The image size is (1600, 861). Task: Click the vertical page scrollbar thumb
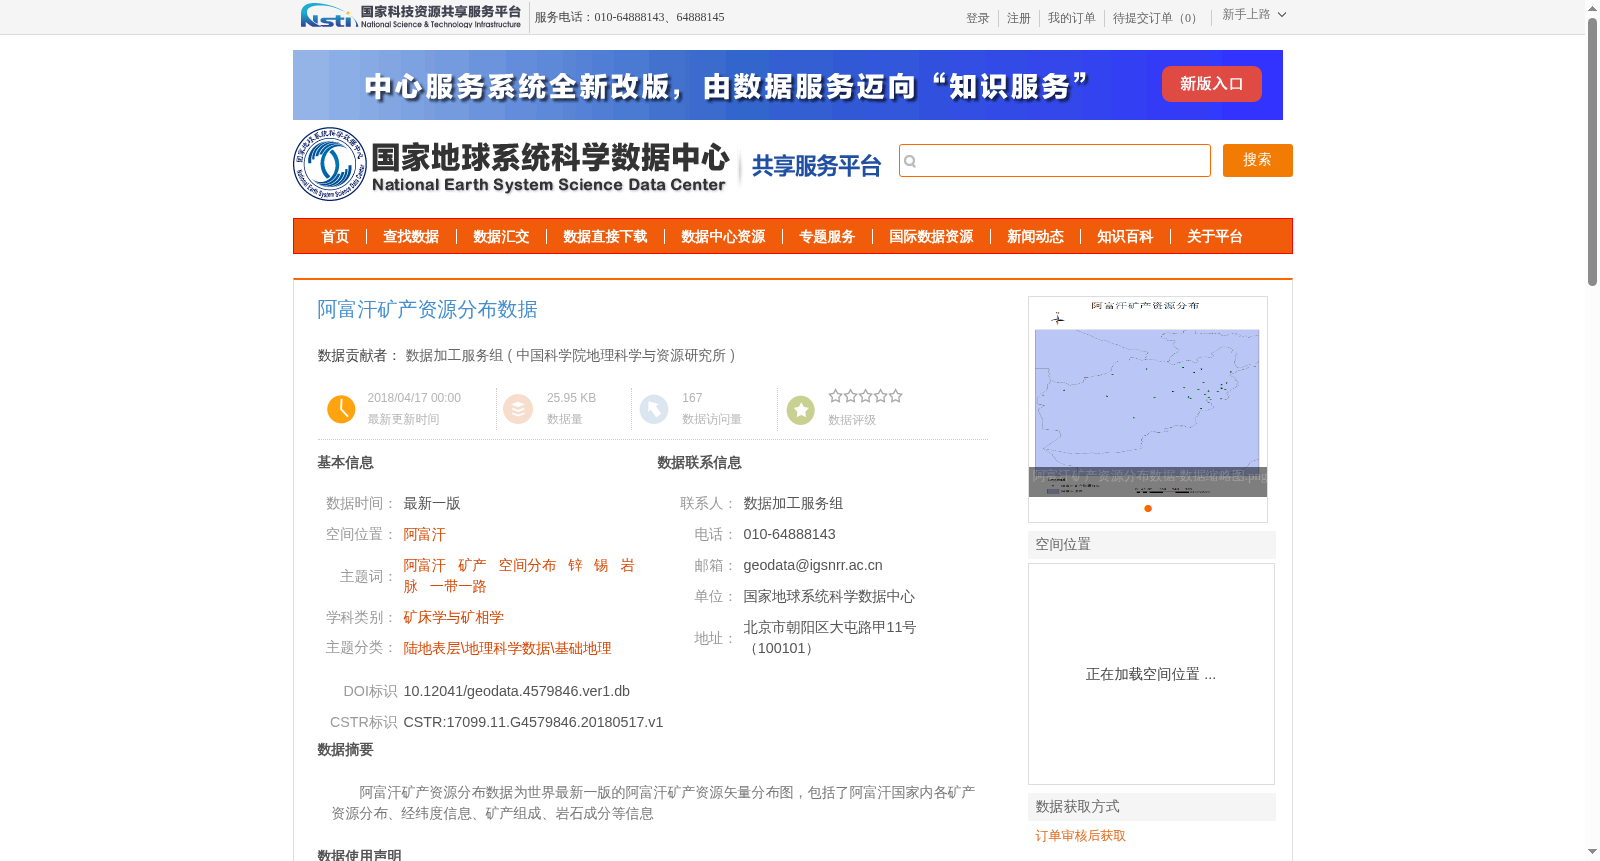pos(1592,151)
